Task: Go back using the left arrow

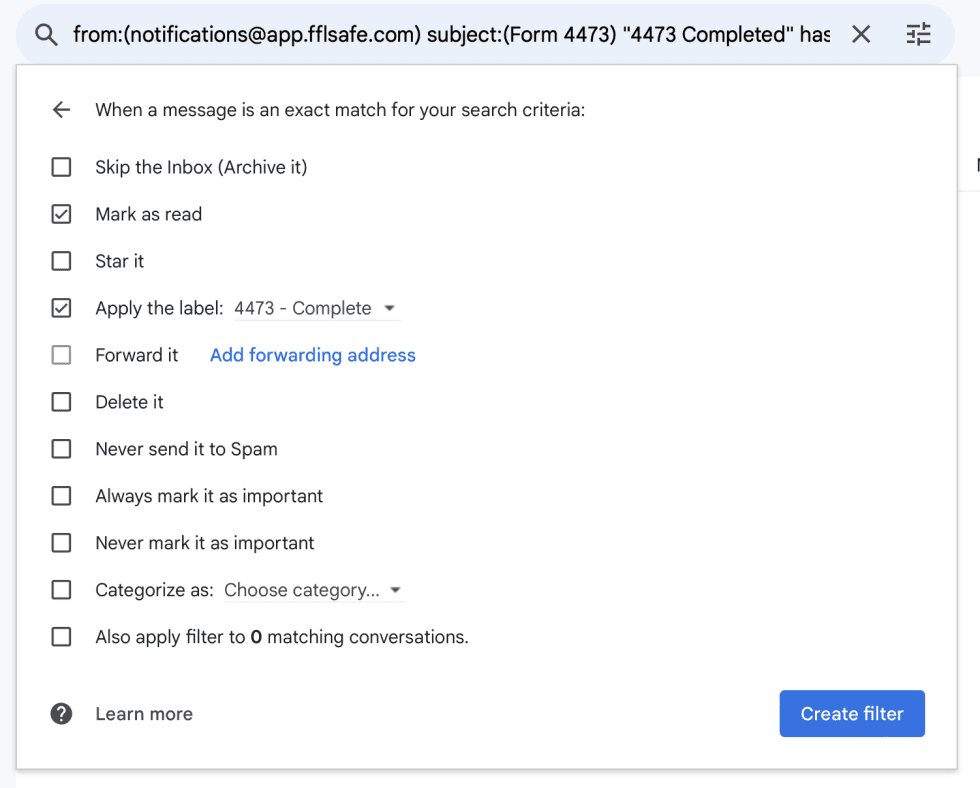Action: [62, 110]
